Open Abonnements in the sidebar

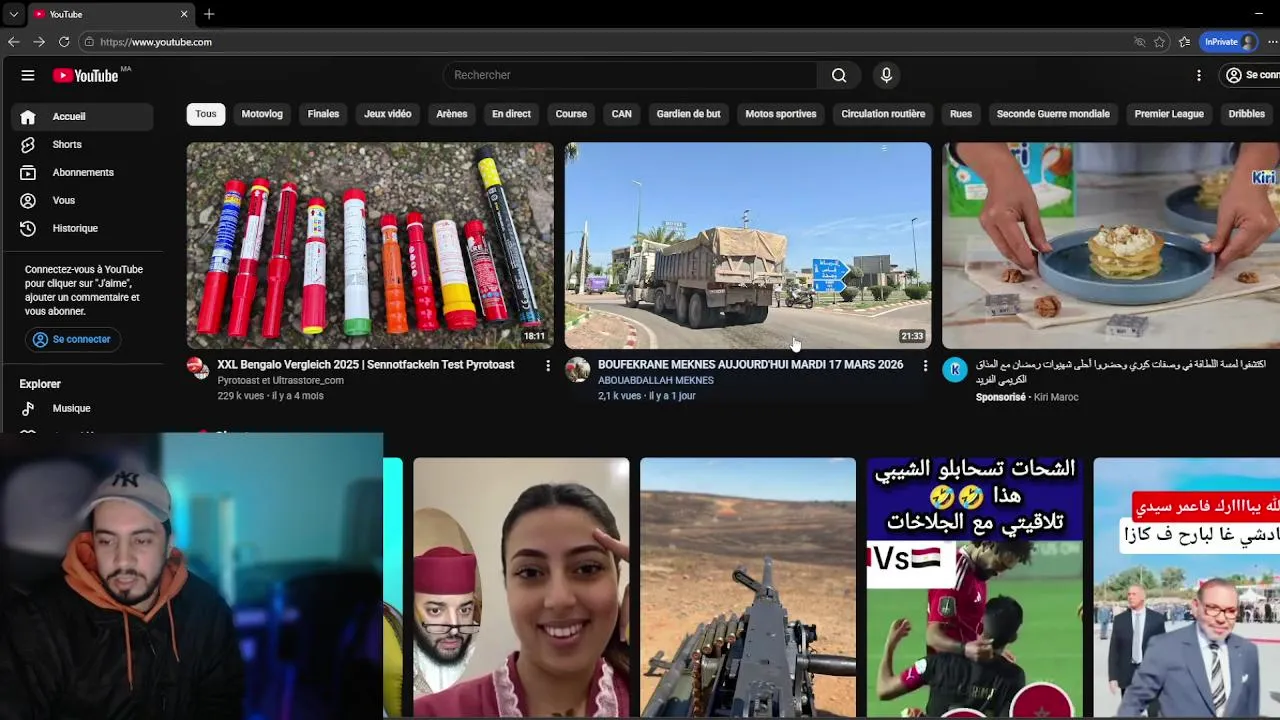click(x=83, y=172)
